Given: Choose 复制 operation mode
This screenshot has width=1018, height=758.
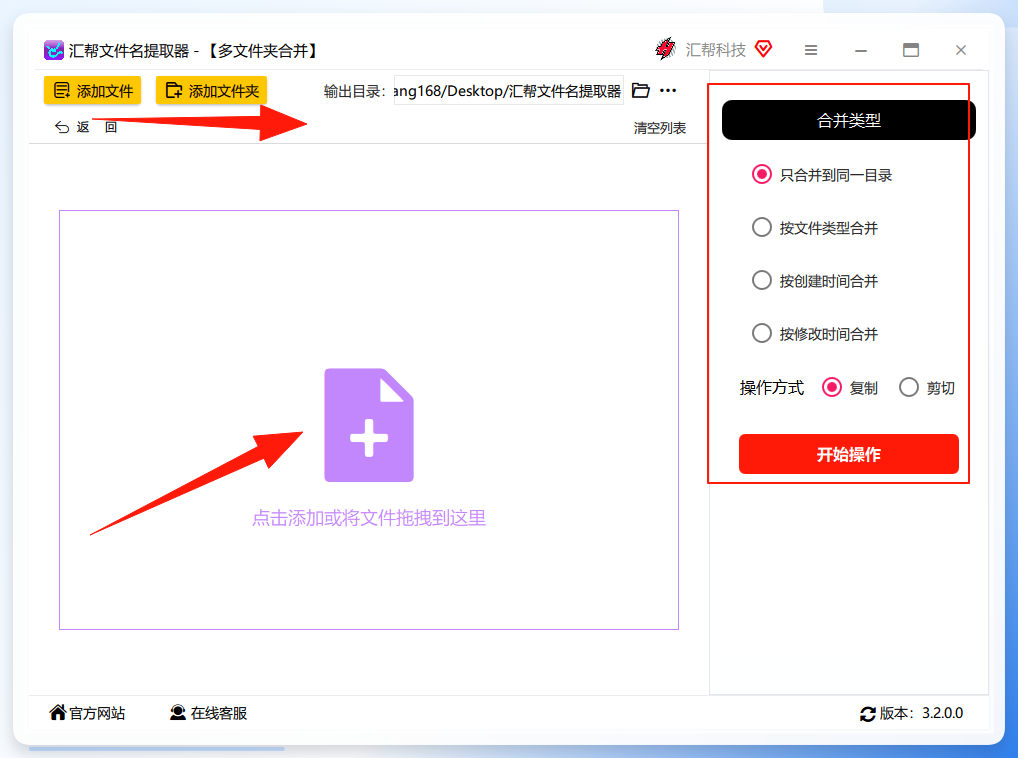Looking at the screenshot, I should (x=850, y=387).
